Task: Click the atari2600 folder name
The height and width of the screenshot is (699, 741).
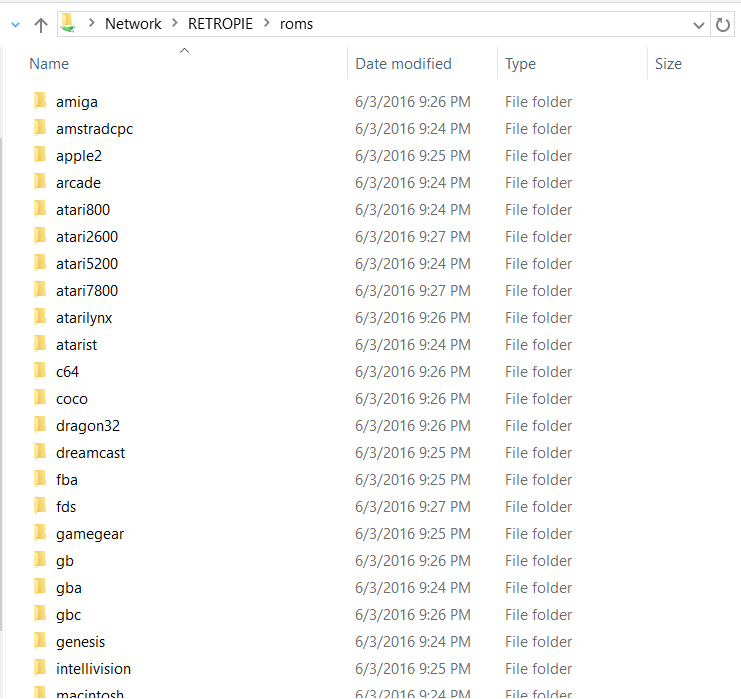Action: click(x=87, y=237)
